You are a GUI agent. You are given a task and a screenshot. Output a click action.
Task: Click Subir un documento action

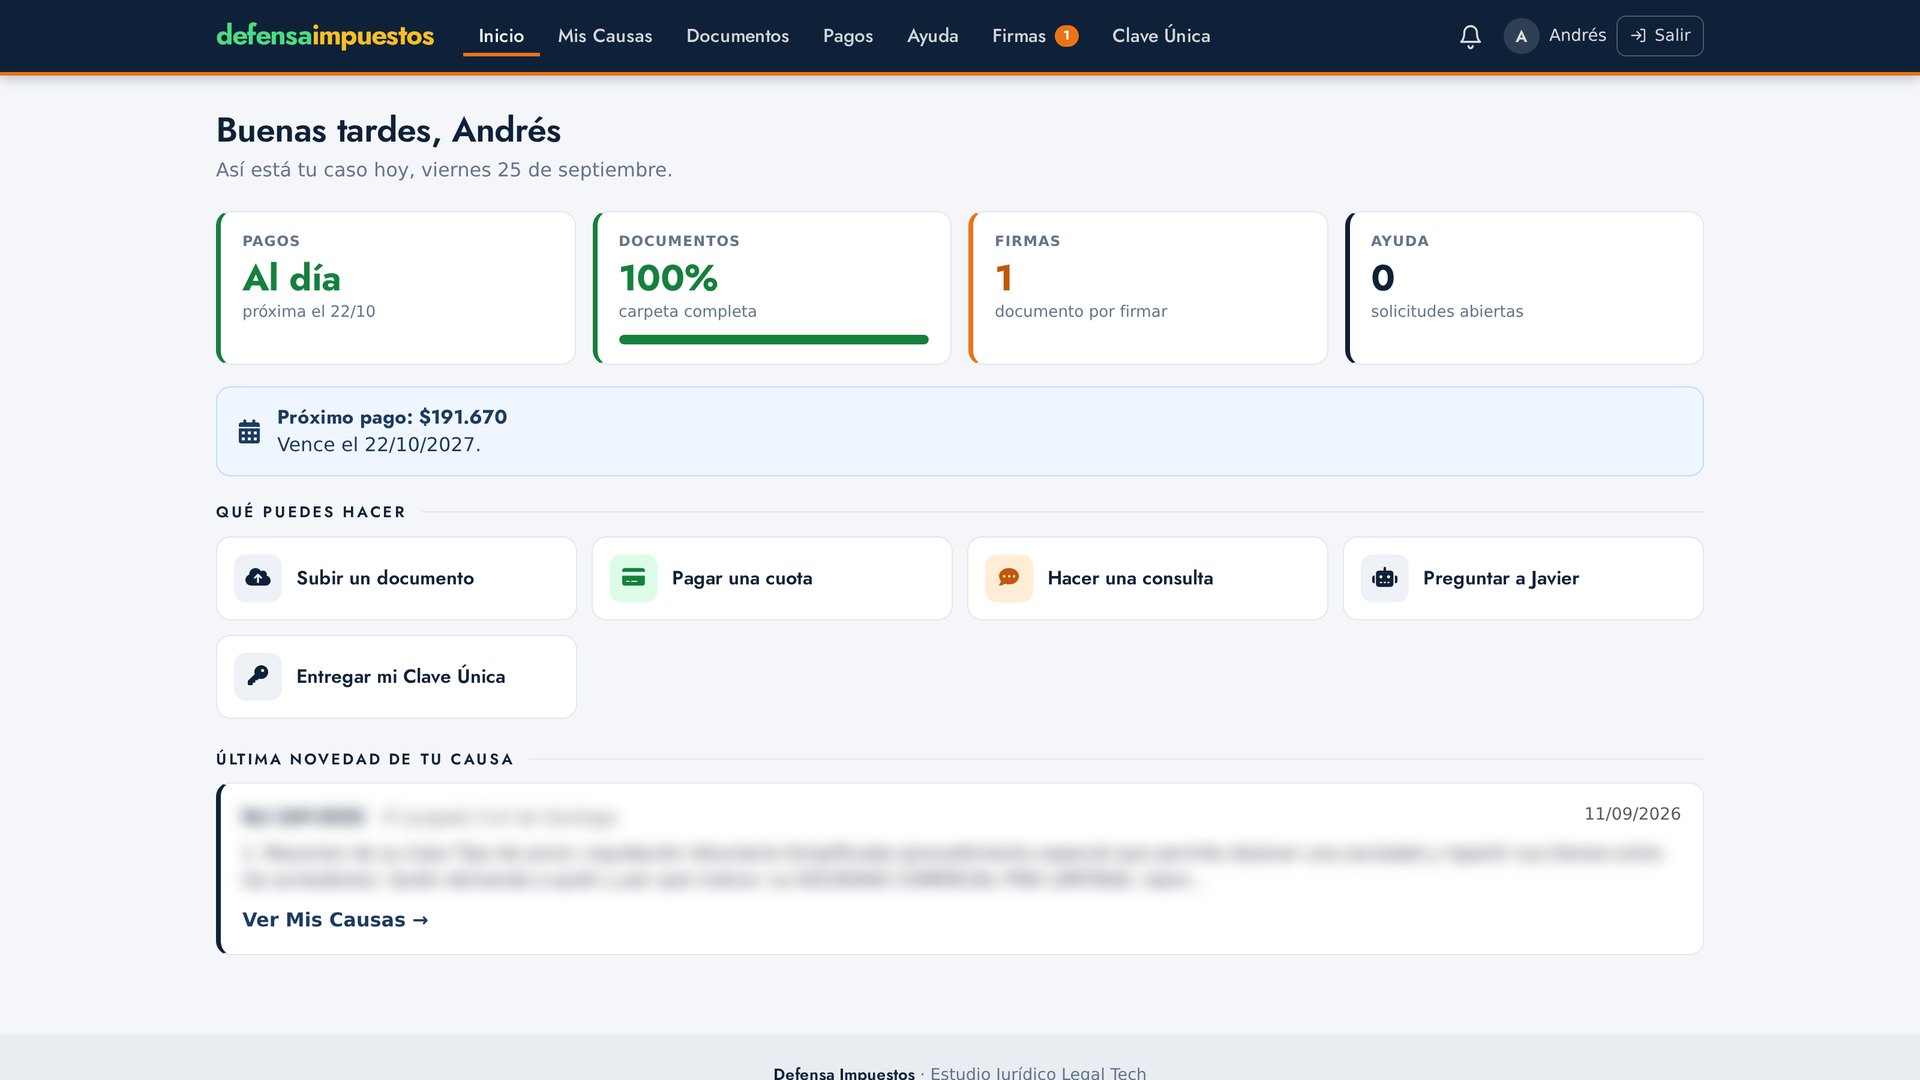[x=396, y=578]
